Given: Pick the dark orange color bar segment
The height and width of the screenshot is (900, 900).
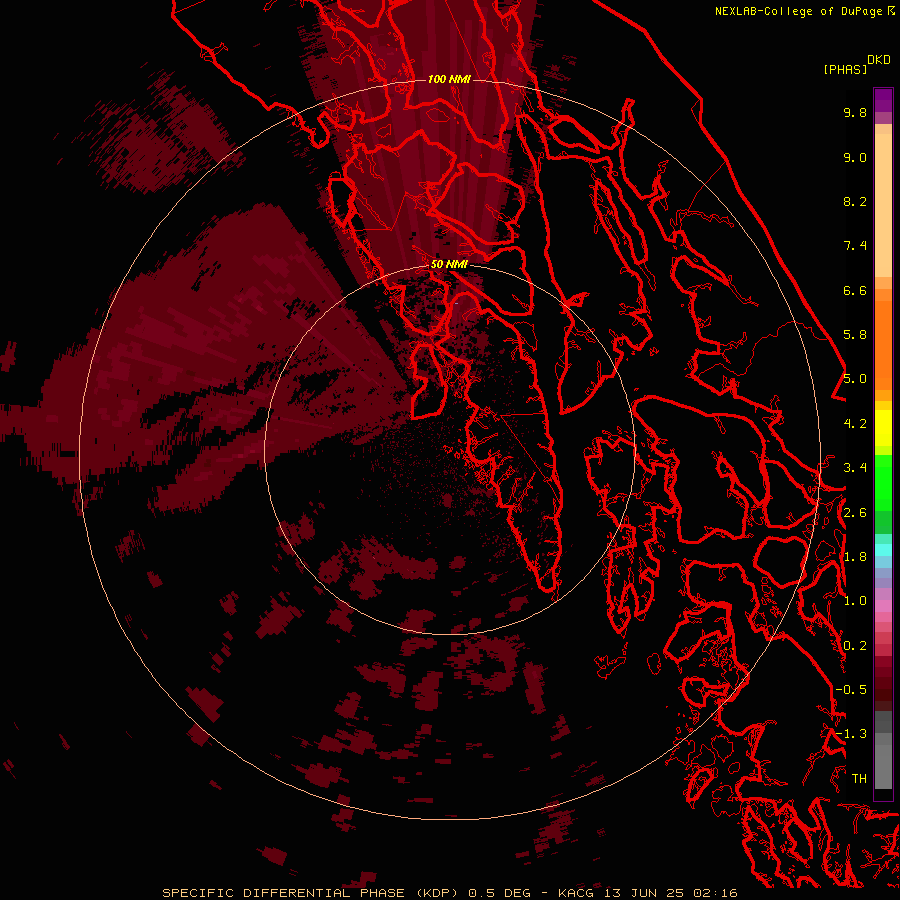Looking at the screenshot, I should coord(883,345).
